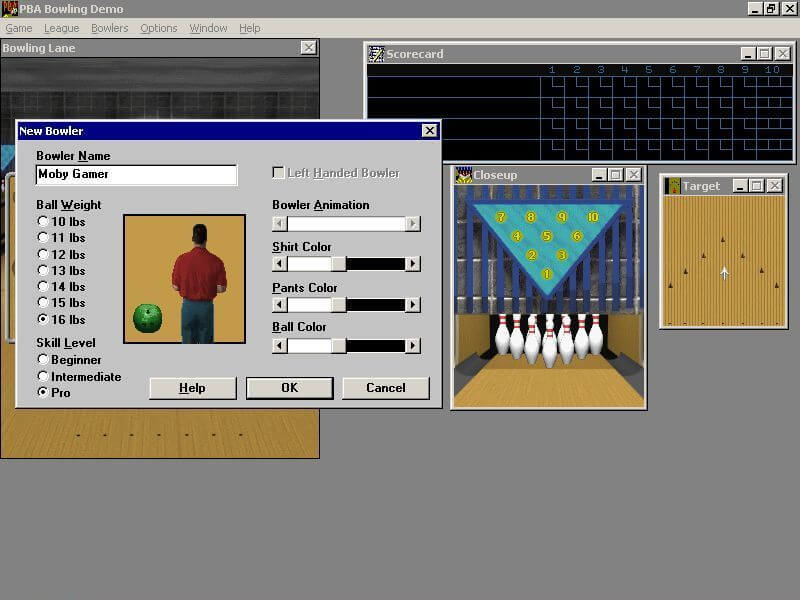
Task: Click pin 10 in the Closeup diagram
Action: click(x=592, y=217)
